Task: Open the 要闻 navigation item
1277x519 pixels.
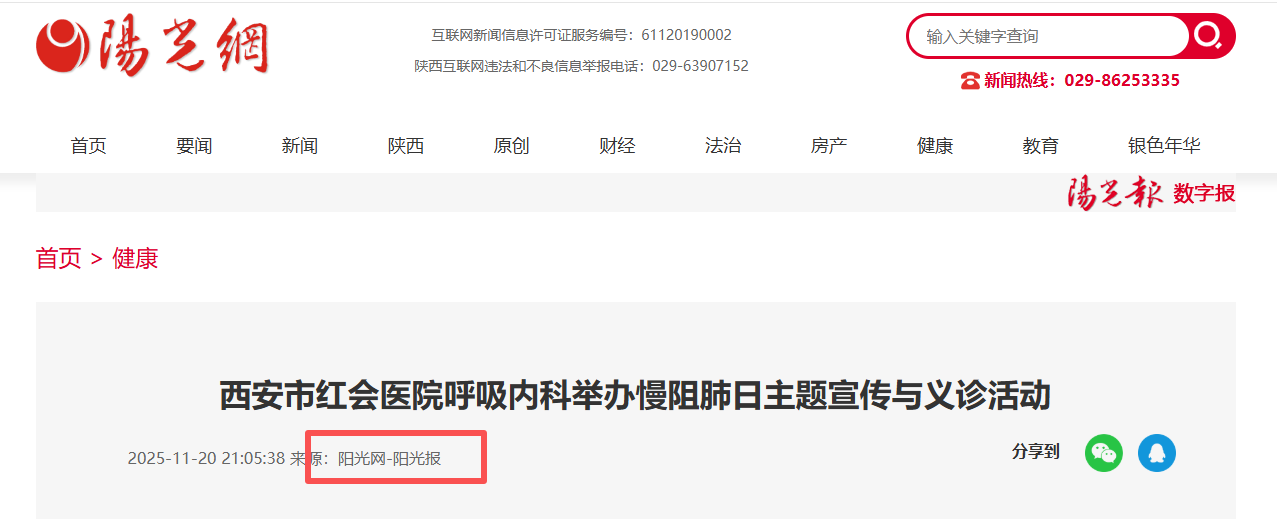Action: [194, 146]
